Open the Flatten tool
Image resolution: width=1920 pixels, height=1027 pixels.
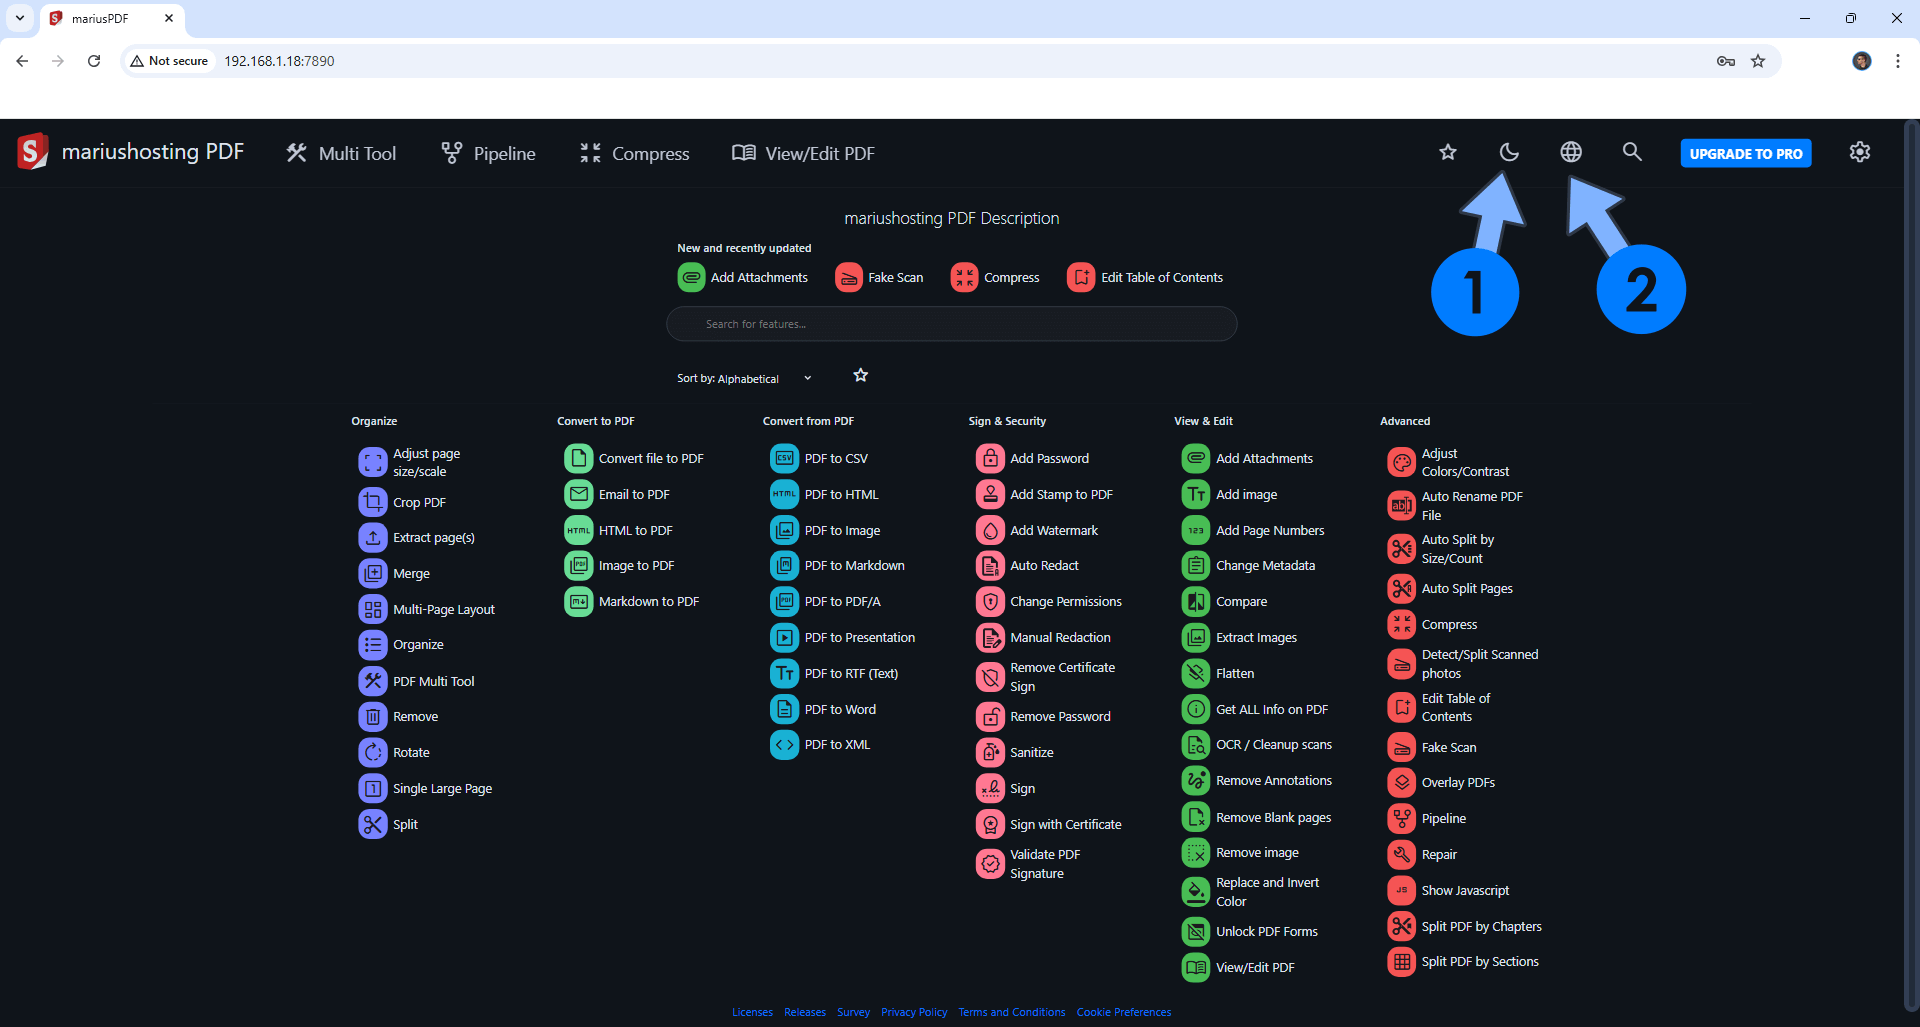point(1219,673)
